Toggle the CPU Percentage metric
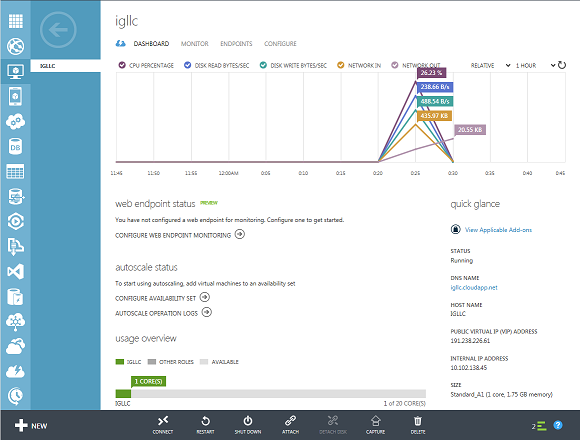The width and height of the screenshot is (580, 440). pos(122,65)
